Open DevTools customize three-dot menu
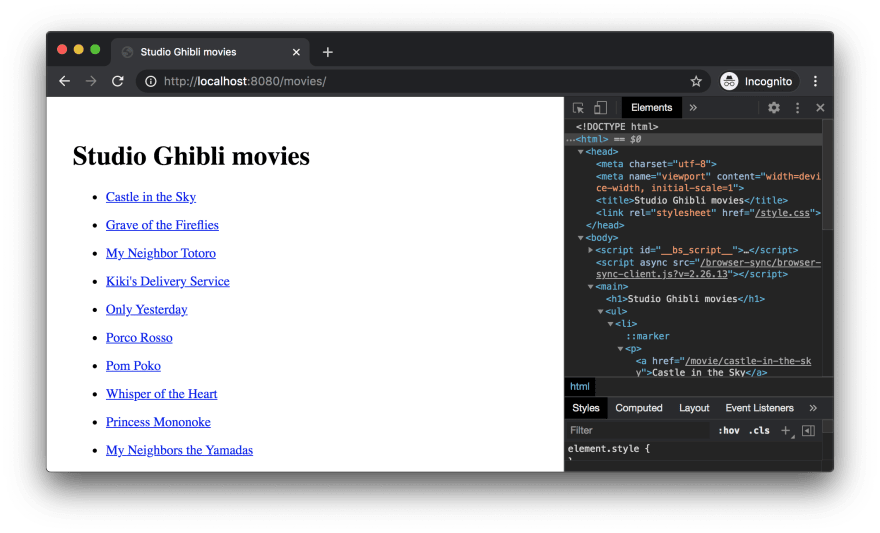The width and height of the screenshot is (880, 533). tap(798, 108)
